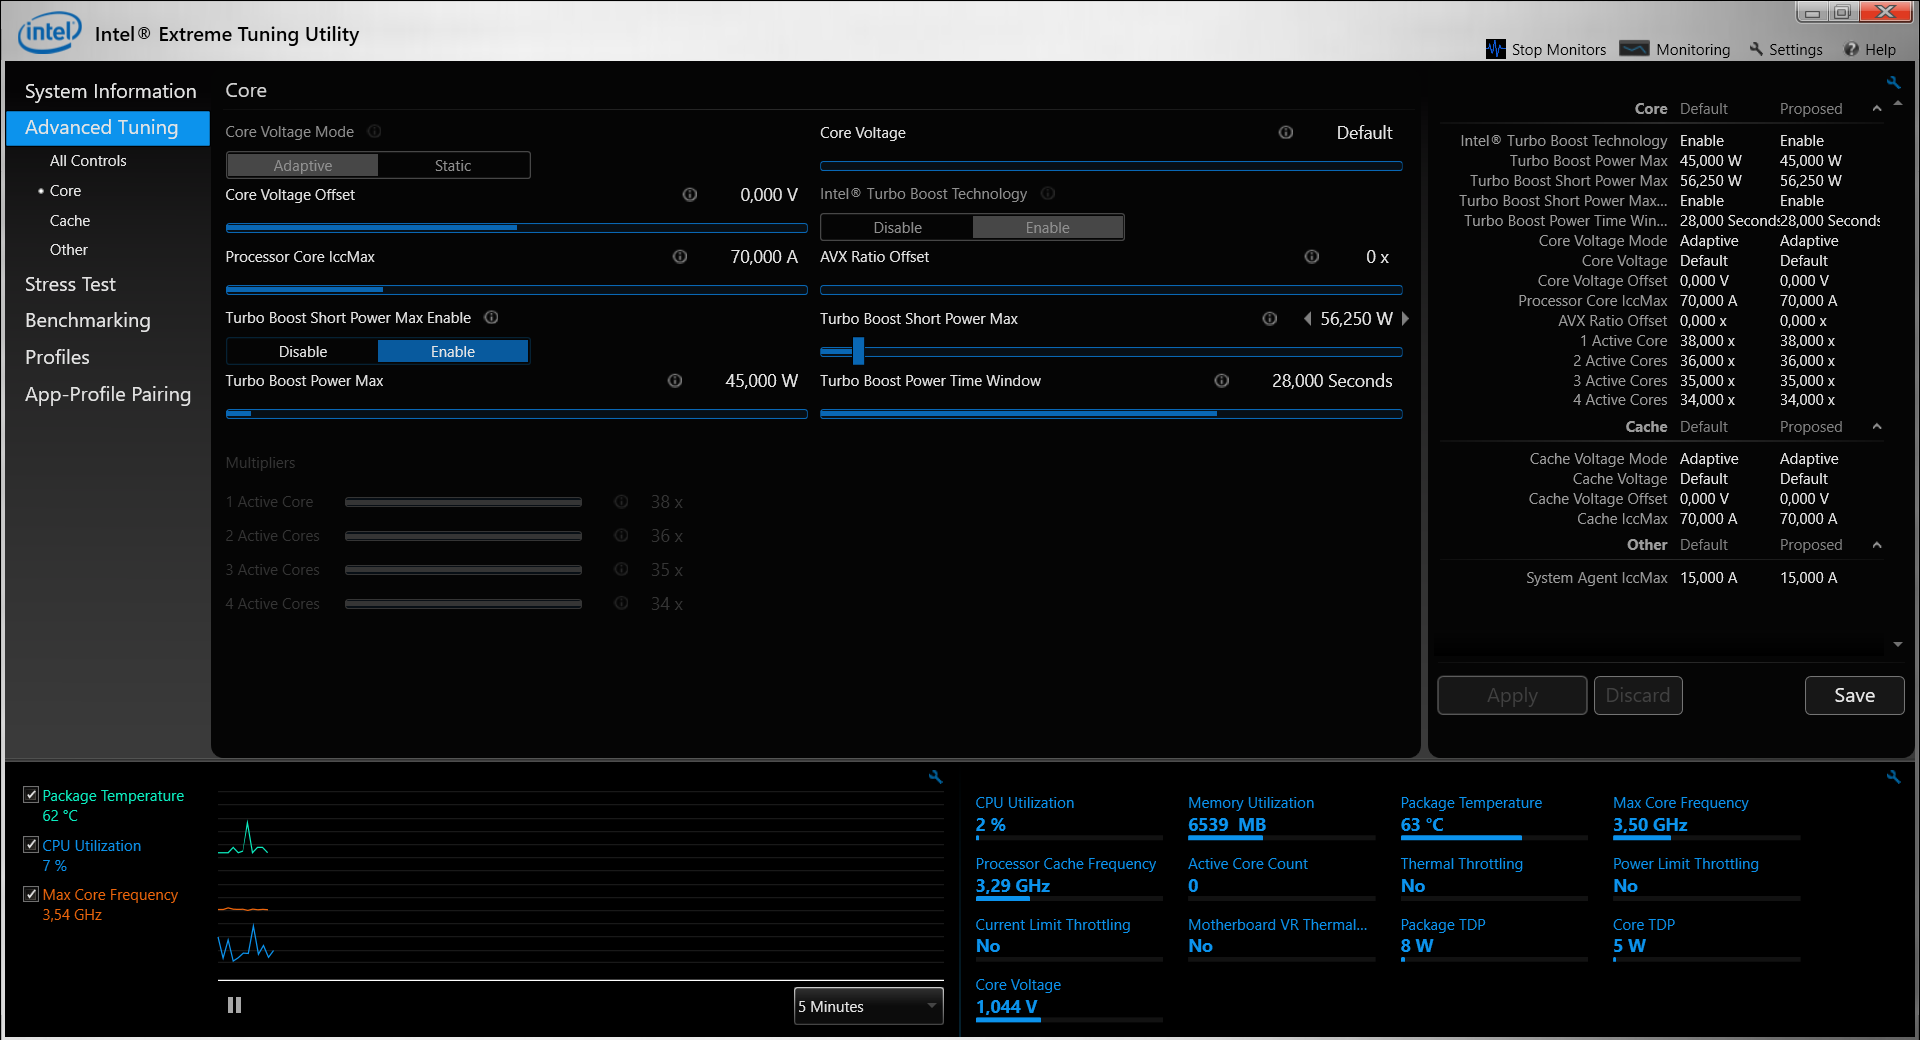Image resolution: width=1920 pixels, height=1040 pixels.
Task: Show info icon next to Core Voltage
Action: tap(1286, 132)
